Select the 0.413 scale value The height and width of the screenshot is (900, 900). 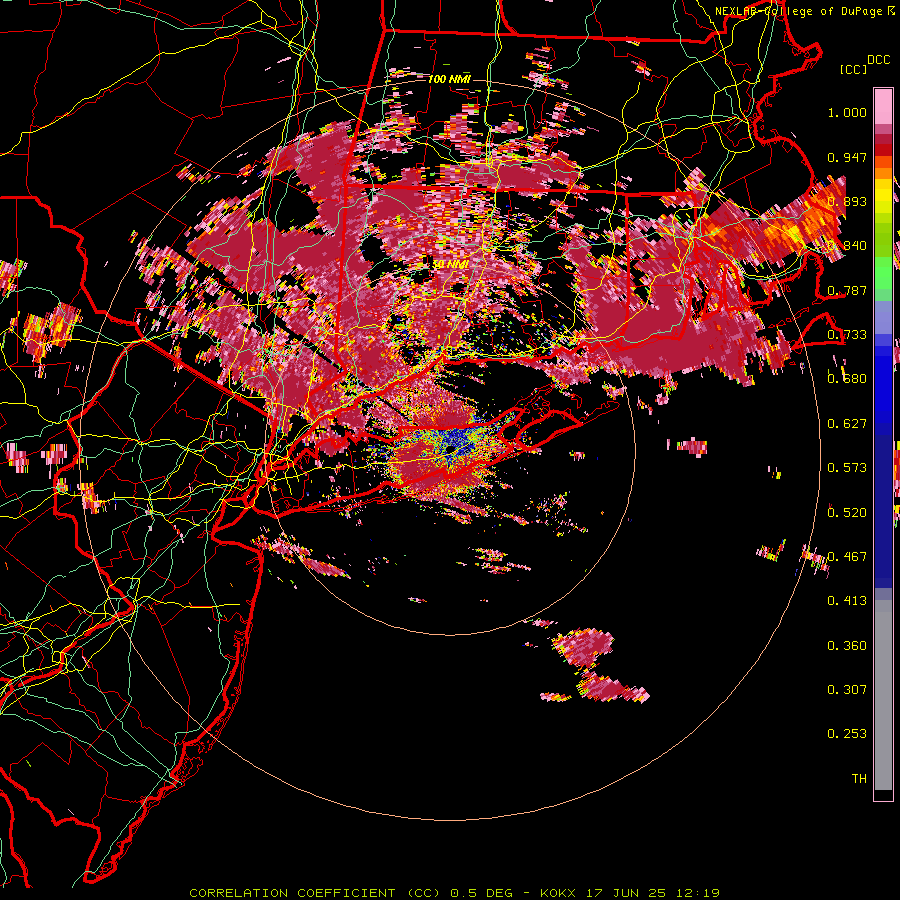[x=847, y=601]
